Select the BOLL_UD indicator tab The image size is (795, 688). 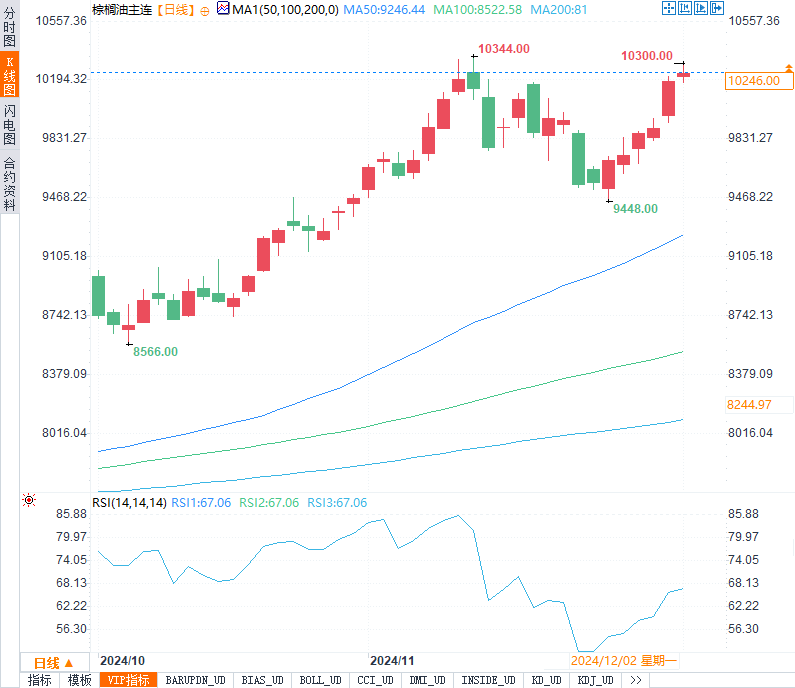click(320, 680)
